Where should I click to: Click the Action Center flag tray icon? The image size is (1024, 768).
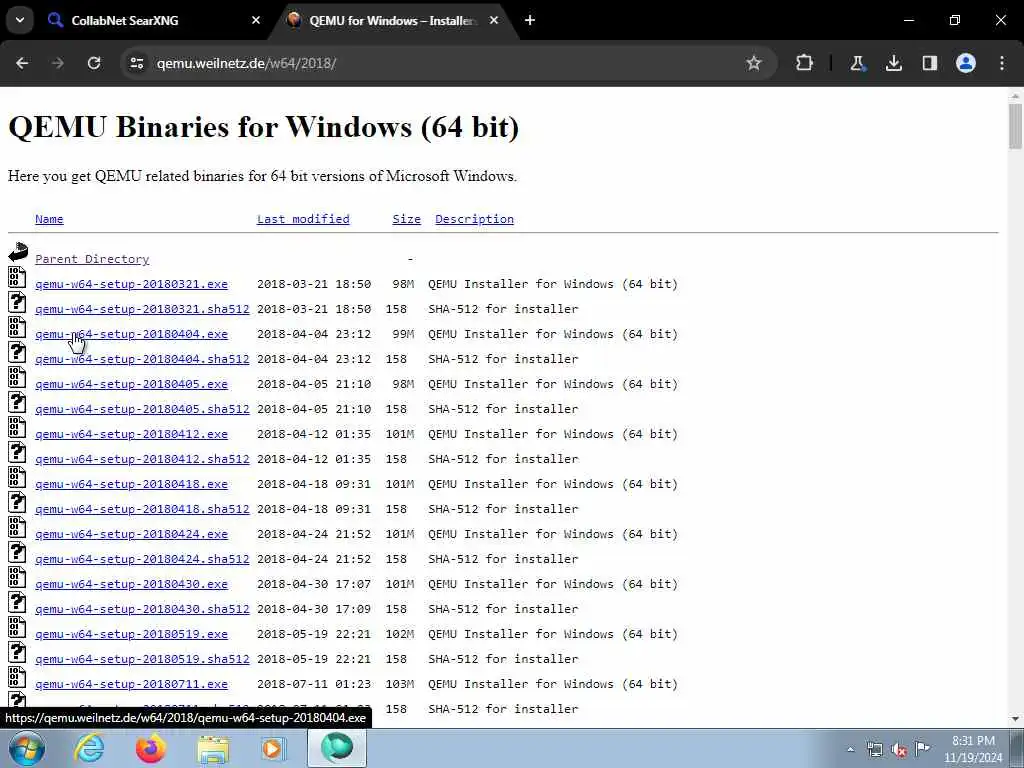pos(922,748)
